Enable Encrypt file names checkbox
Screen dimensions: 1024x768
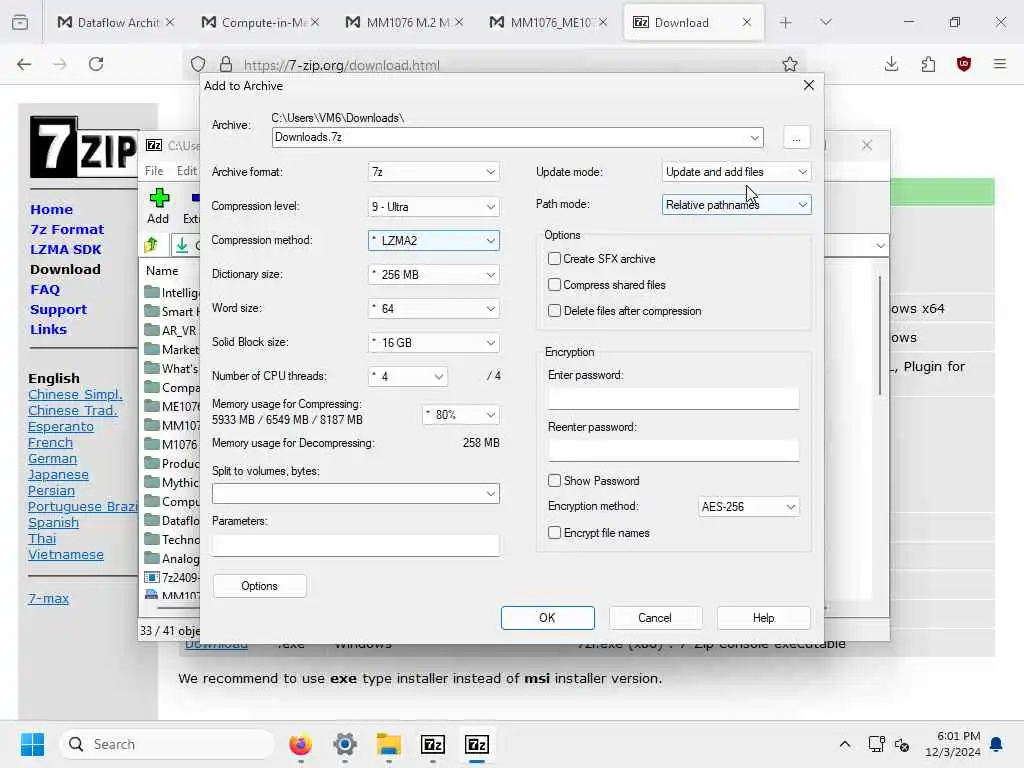tap(554, 533)
